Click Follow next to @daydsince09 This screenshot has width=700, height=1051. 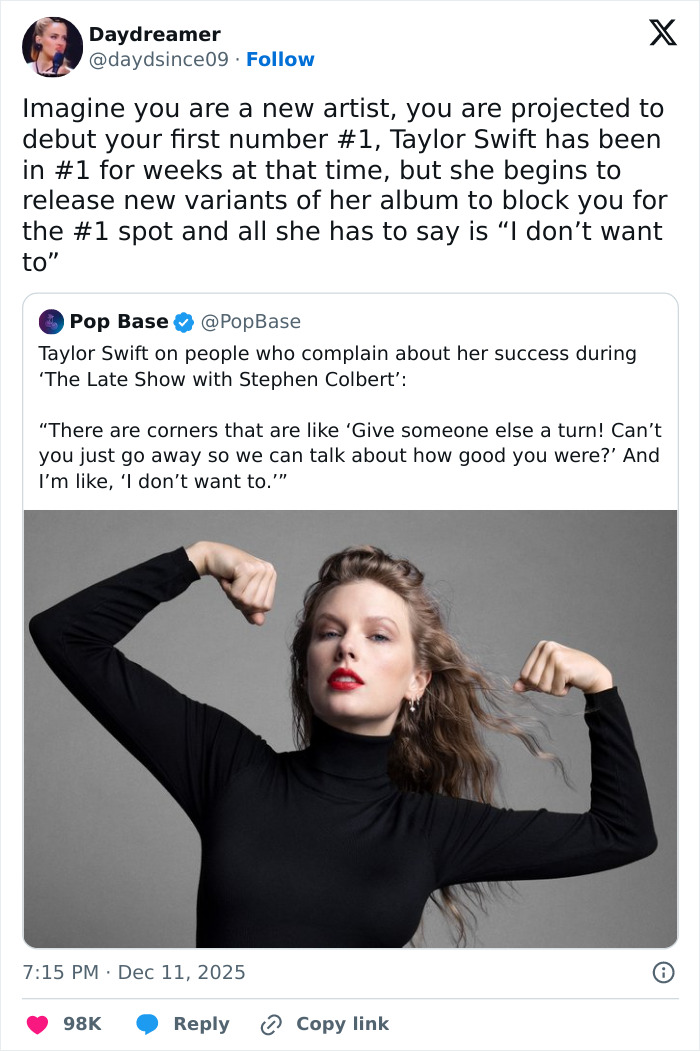(280, 59)
